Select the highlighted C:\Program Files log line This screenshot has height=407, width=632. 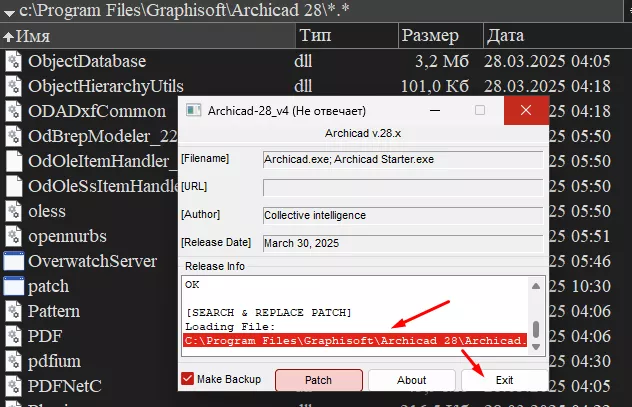(x=355, y=341)
